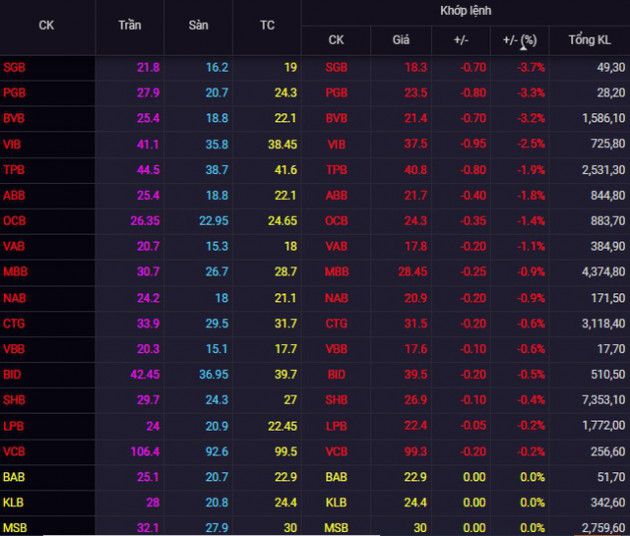Click the Sàn column header
The width and height of the screenshot is (630, 536).
198,25
